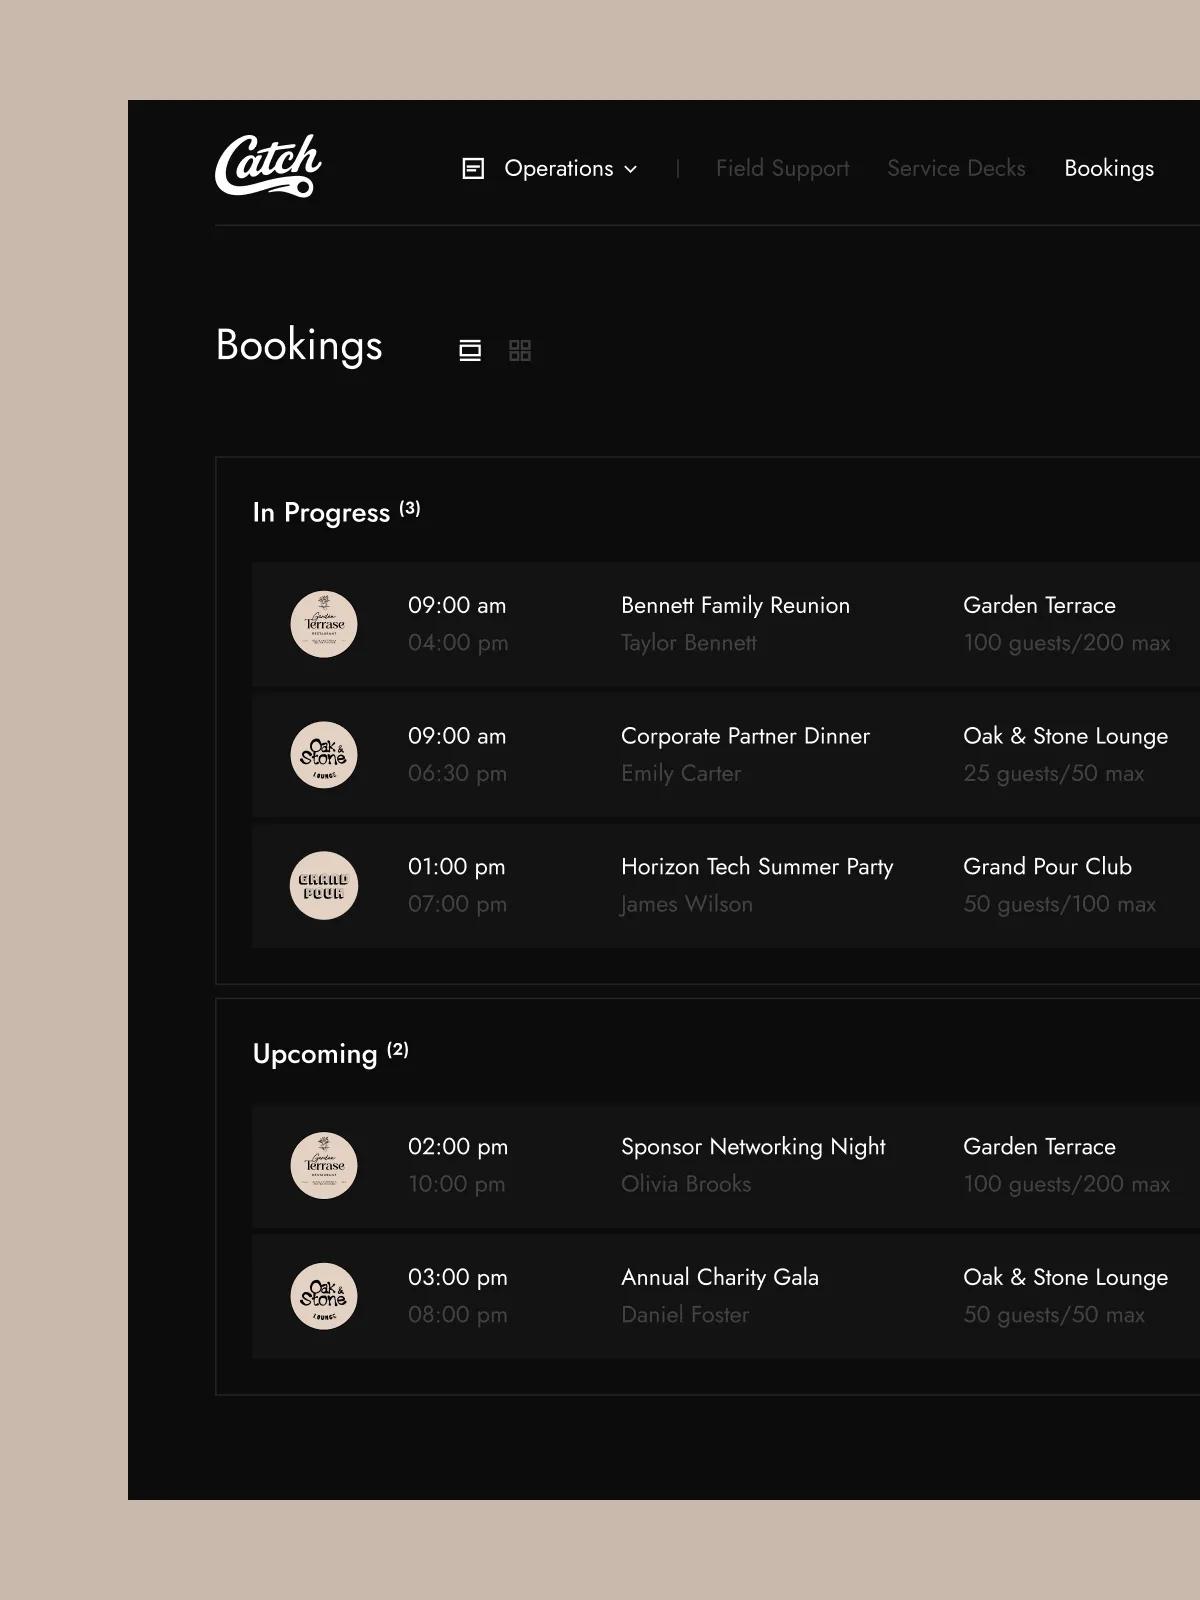Screen dimensions: 1200x1600
Task: Click 25 guests/50 max capacity
Action: tap(1053, 774)
